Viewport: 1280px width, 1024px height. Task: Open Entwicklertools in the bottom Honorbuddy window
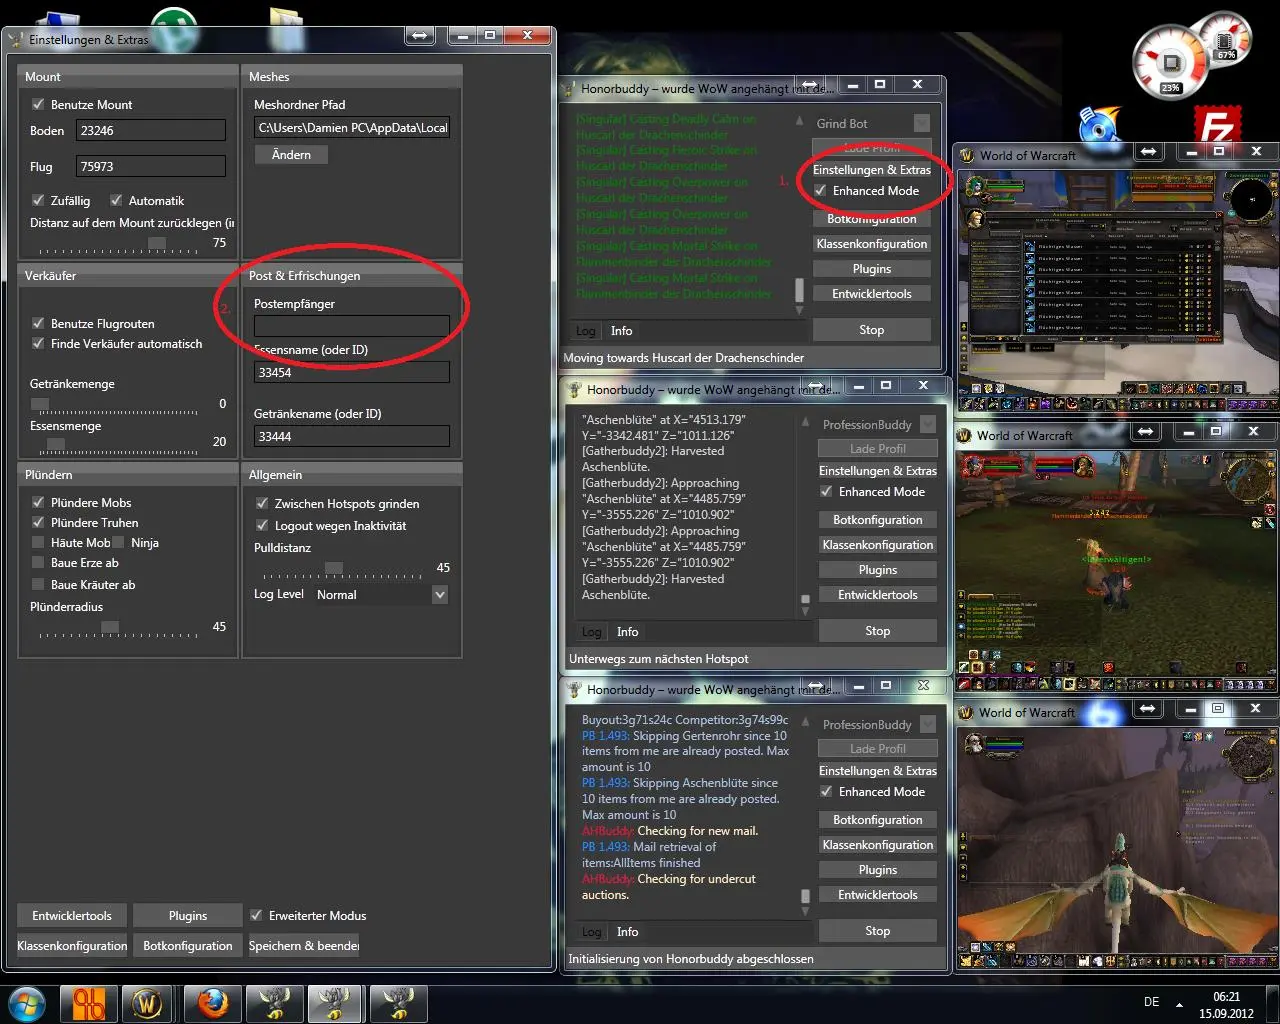(878, 895)
